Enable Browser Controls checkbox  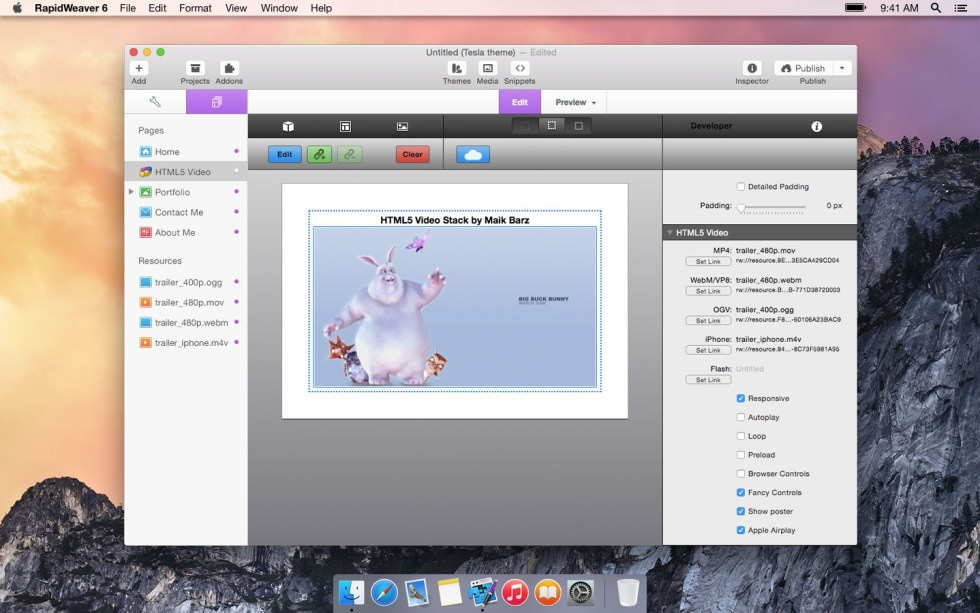coord(741,473)
